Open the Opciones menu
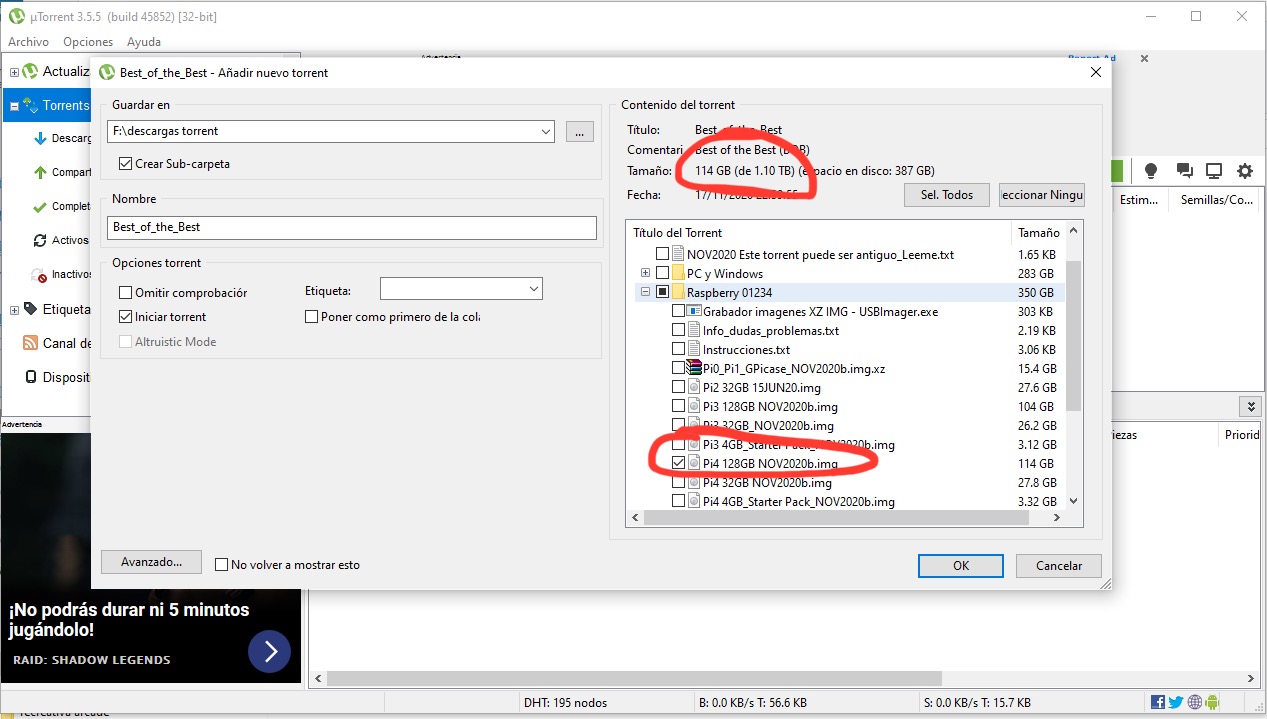Screen dimensions: 1267x719 coord(88,42)
